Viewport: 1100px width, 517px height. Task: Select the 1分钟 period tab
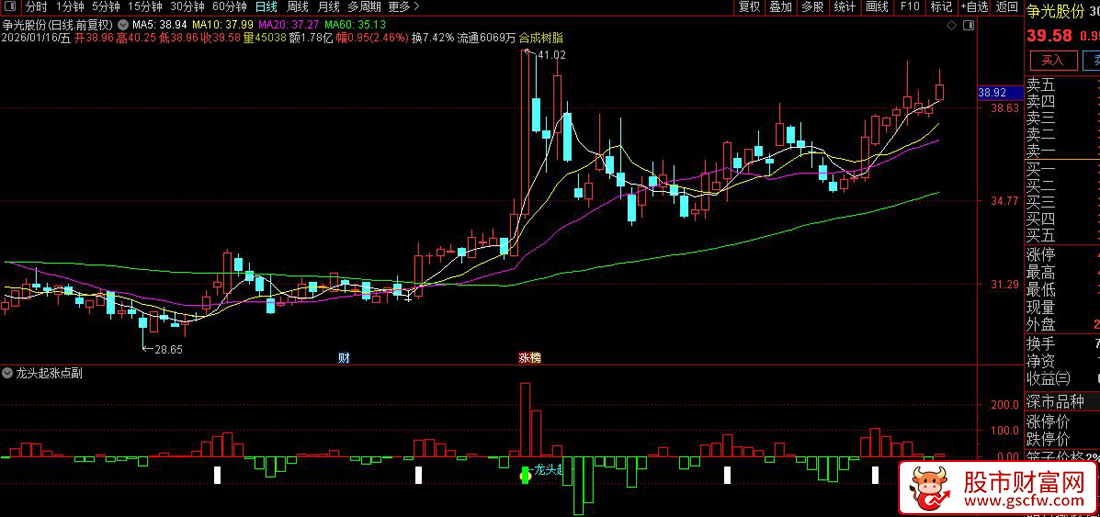pyautogui.click(x=69, y=7)
